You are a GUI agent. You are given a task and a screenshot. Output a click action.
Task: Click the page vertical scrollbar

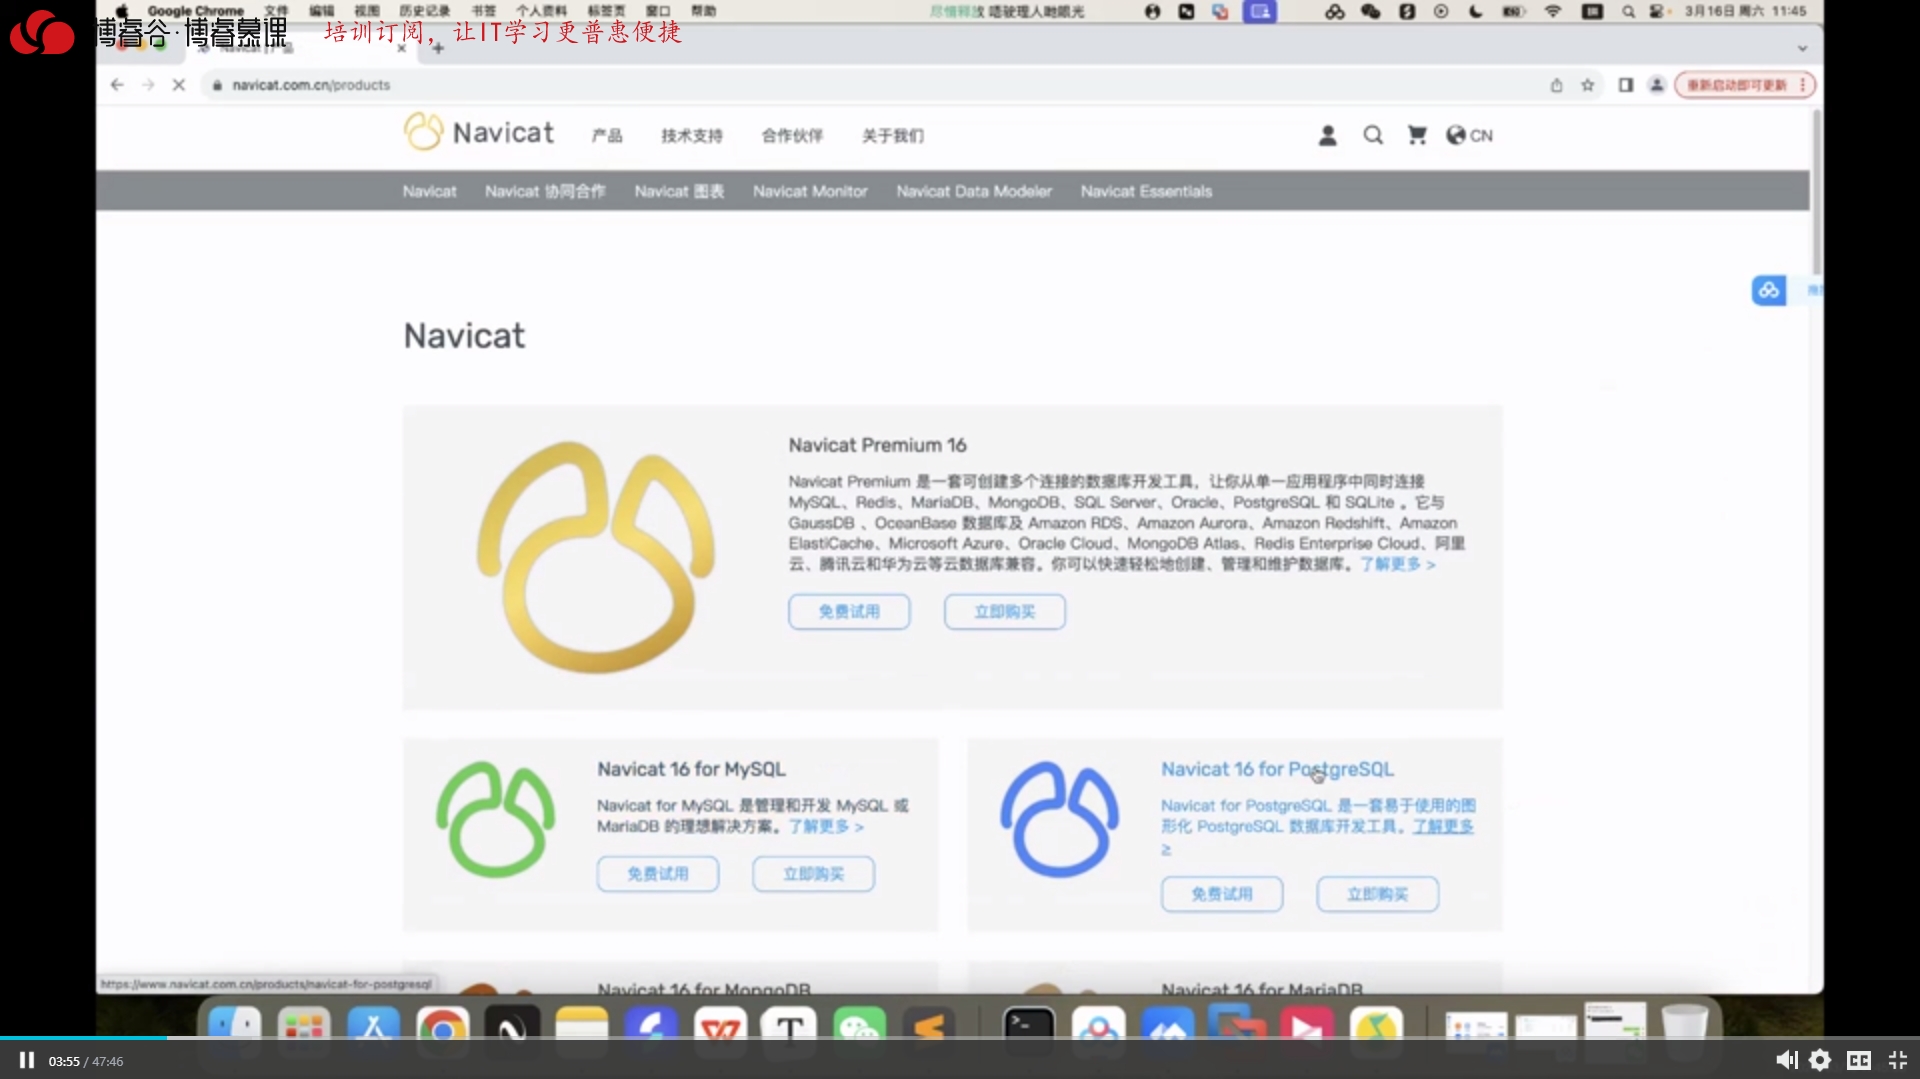click(x=1816, y=190)
